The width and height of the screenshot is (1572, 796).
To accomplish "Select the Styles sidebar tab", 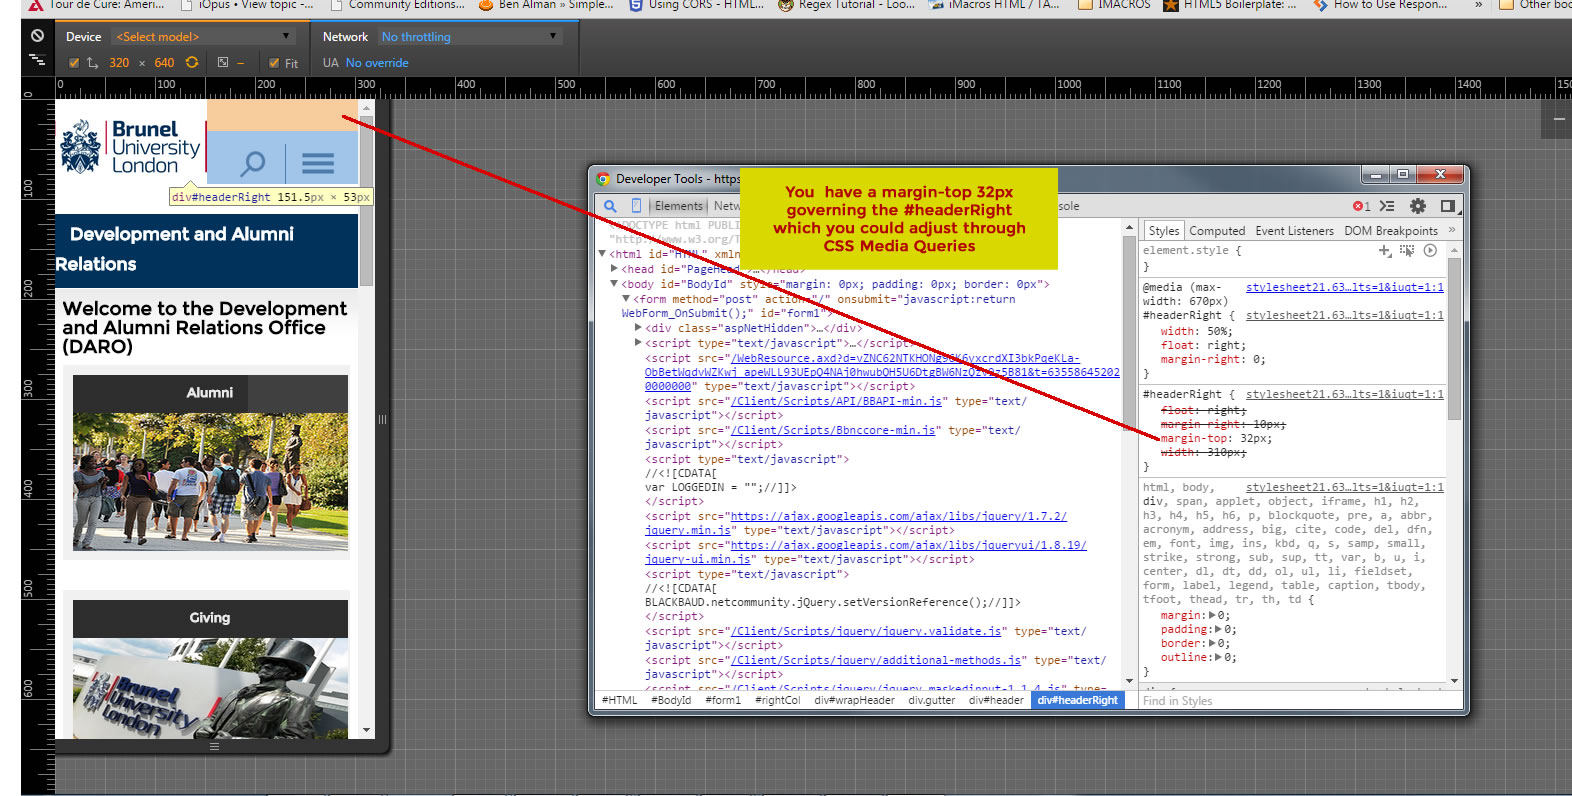I will pos(1164,231).
